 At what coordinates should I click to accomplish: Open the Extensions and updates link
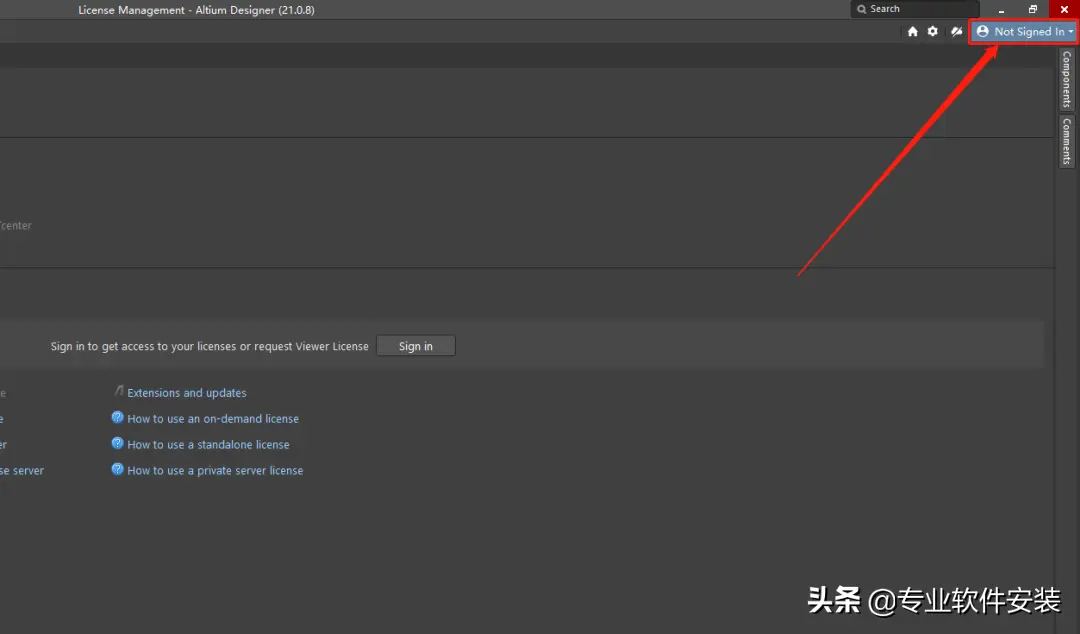click(x=187, y=393)
